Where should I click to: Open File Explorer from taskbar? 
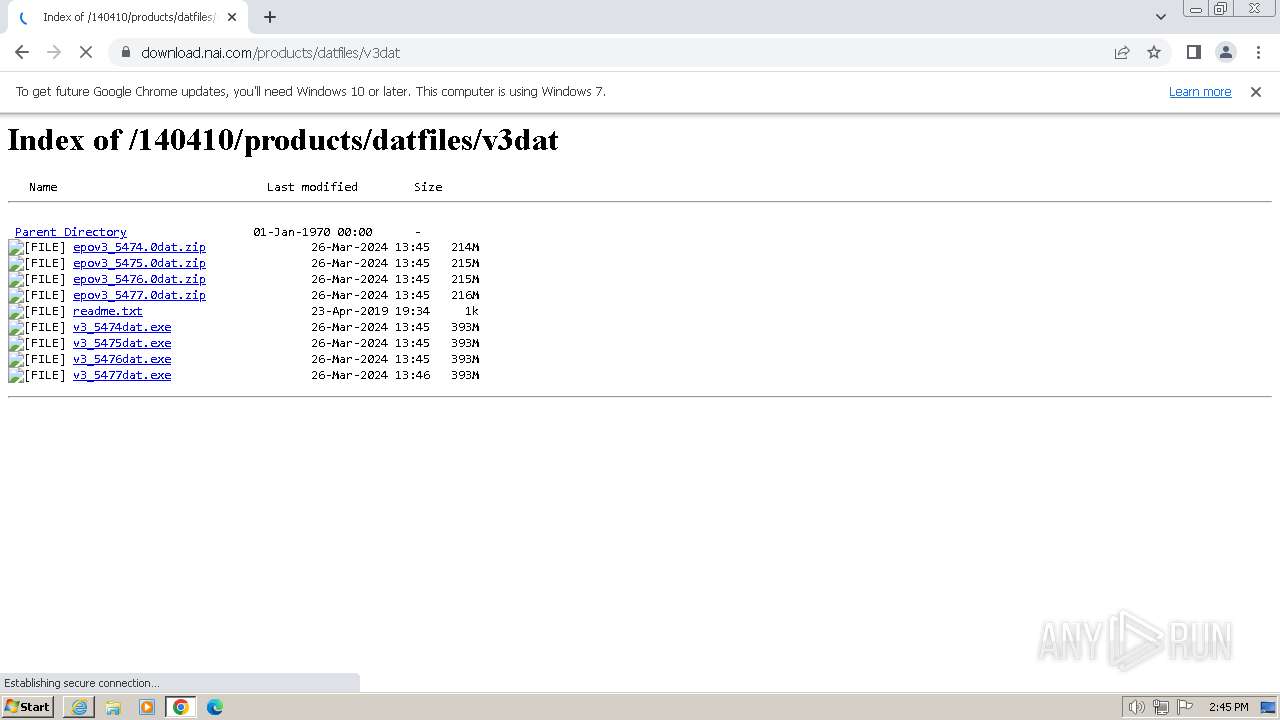click(113, 707)
